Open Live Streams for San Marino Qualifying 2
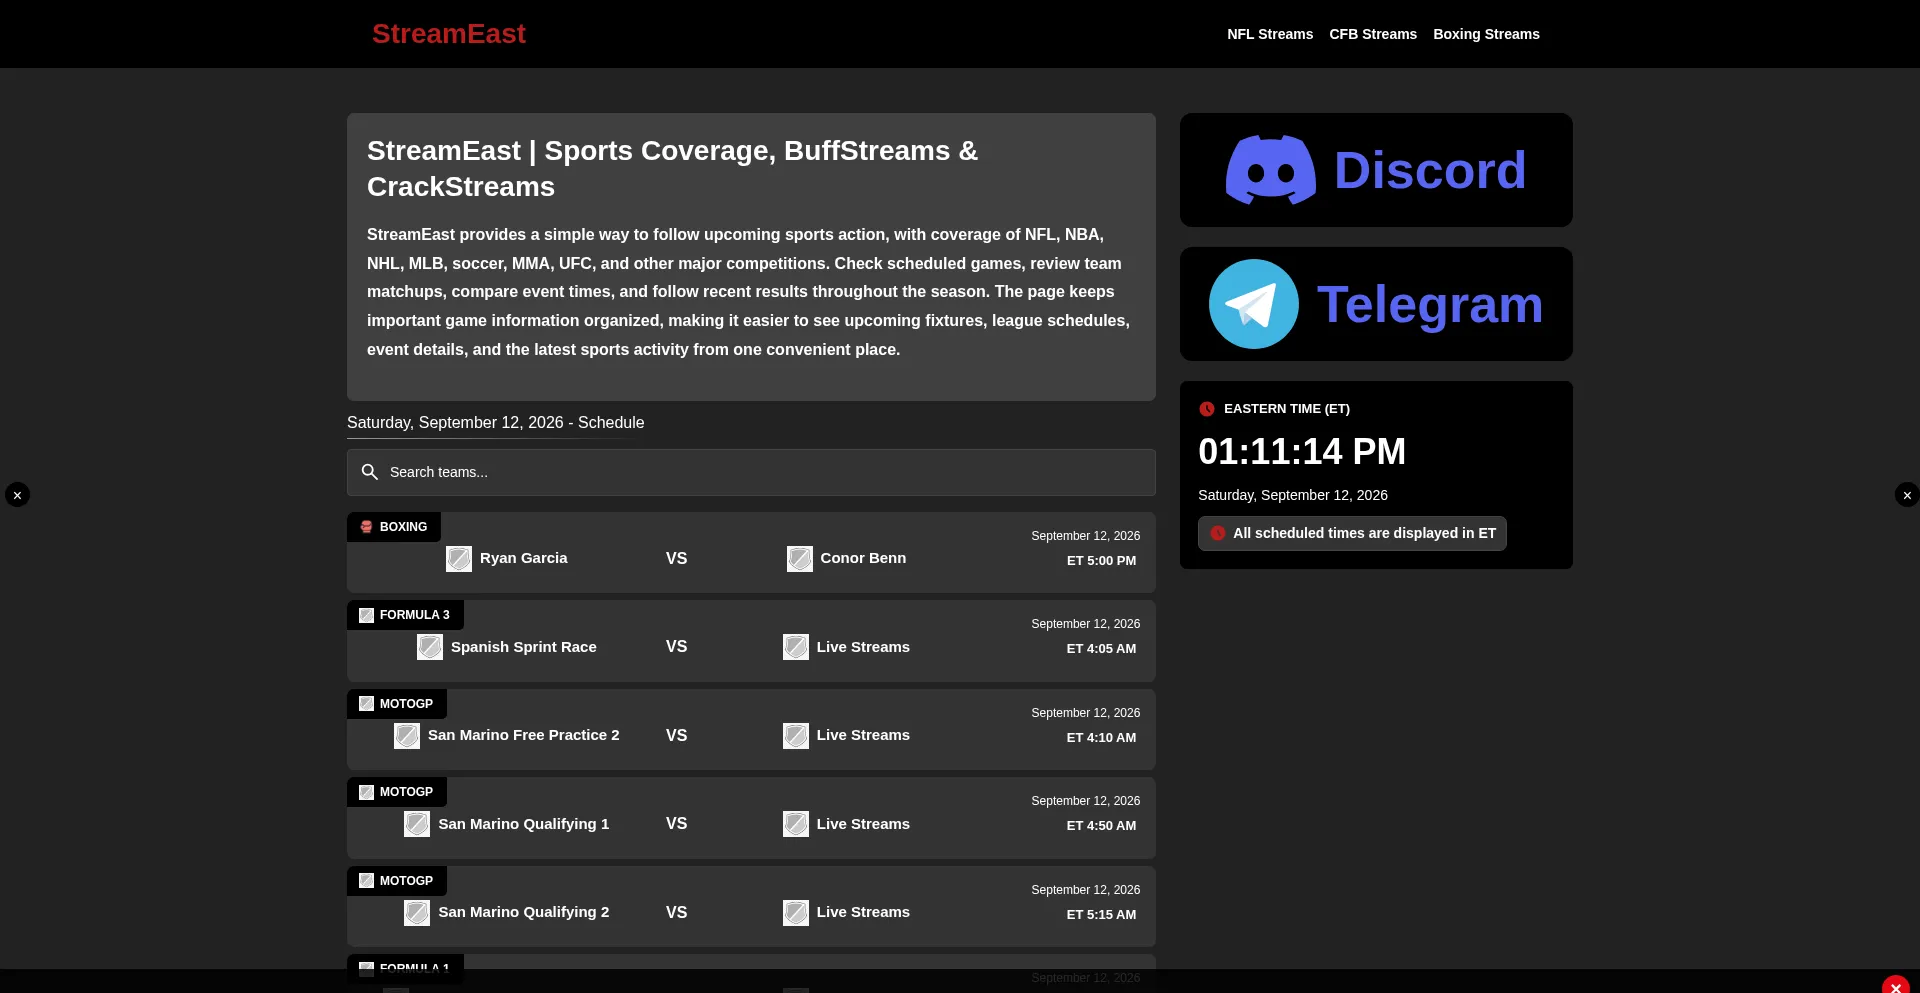The height and width of the screenshot is (993, 1920). click(x=863, y=912)
